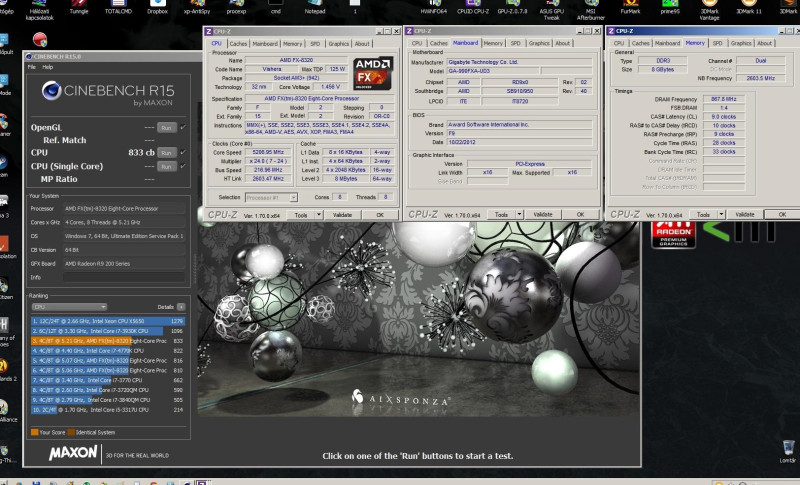
Task: Select ranking row Intel Core i7-3770
Action: point(108,380)
